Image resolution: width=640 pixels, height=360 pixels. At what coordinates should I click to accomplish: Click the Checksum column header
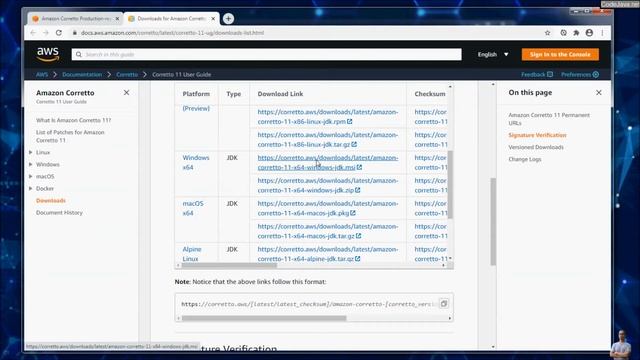pyautogui.click(x=430, y=94)
